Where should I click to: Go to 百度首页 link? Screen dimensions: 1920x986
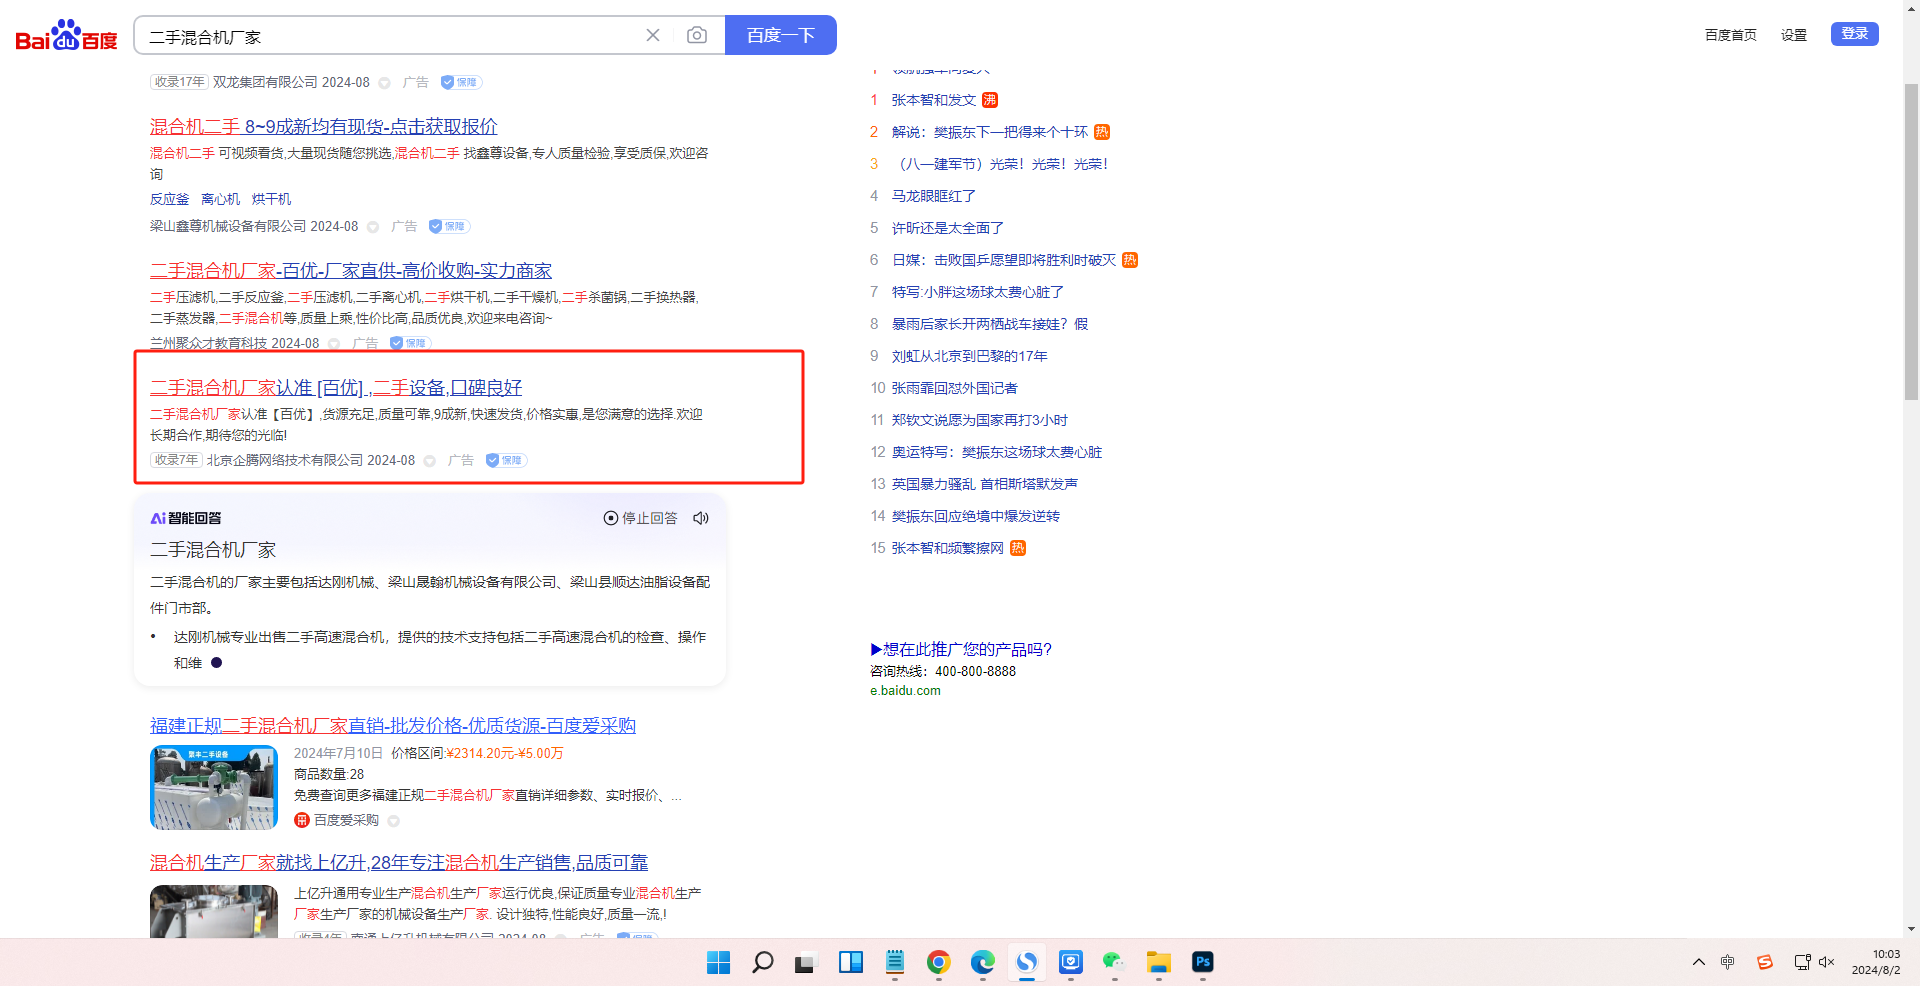tap(1730, 35)
